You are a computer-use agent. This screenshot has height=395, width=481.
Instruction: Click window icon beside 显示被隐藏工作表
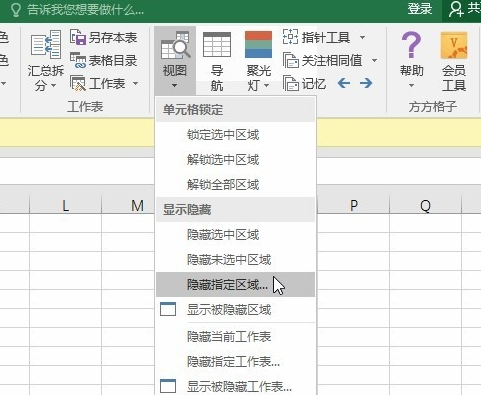168,386
